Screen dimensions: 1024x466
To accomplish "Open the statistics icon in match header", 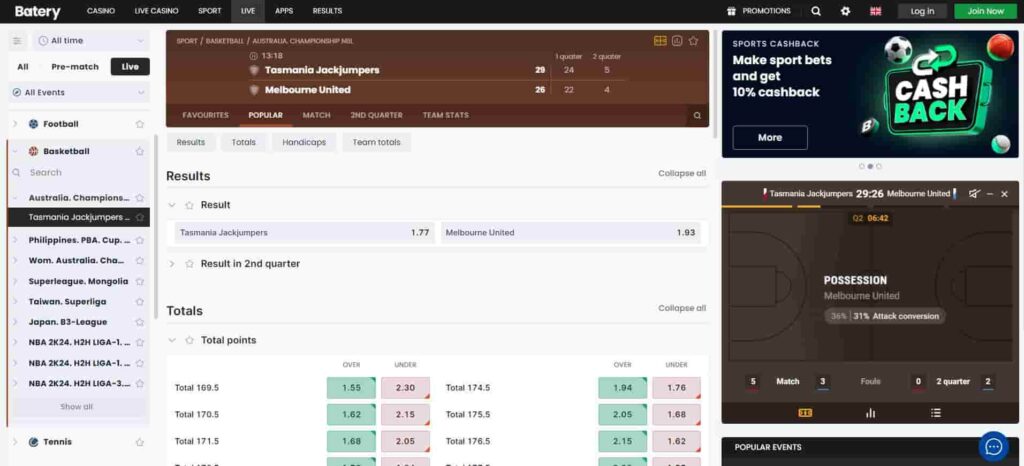I will point(677,41).
